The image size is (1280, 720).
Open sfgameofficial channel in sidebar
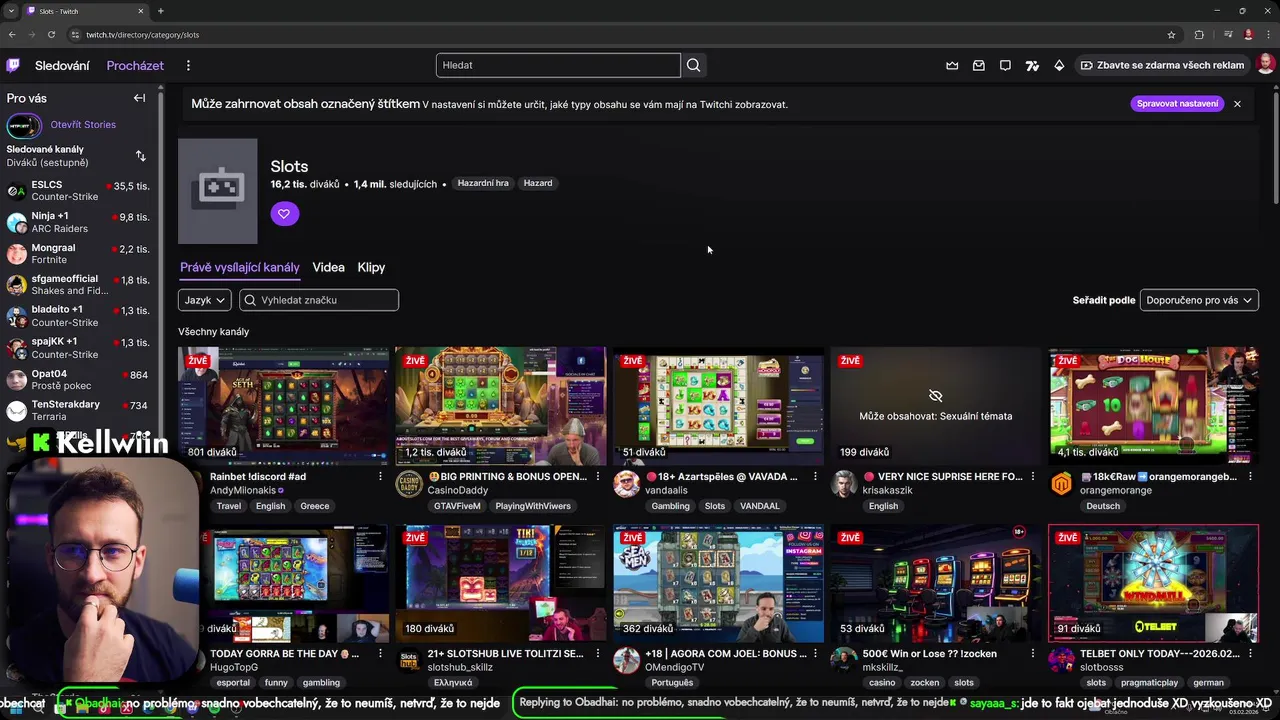pos(78,284)
